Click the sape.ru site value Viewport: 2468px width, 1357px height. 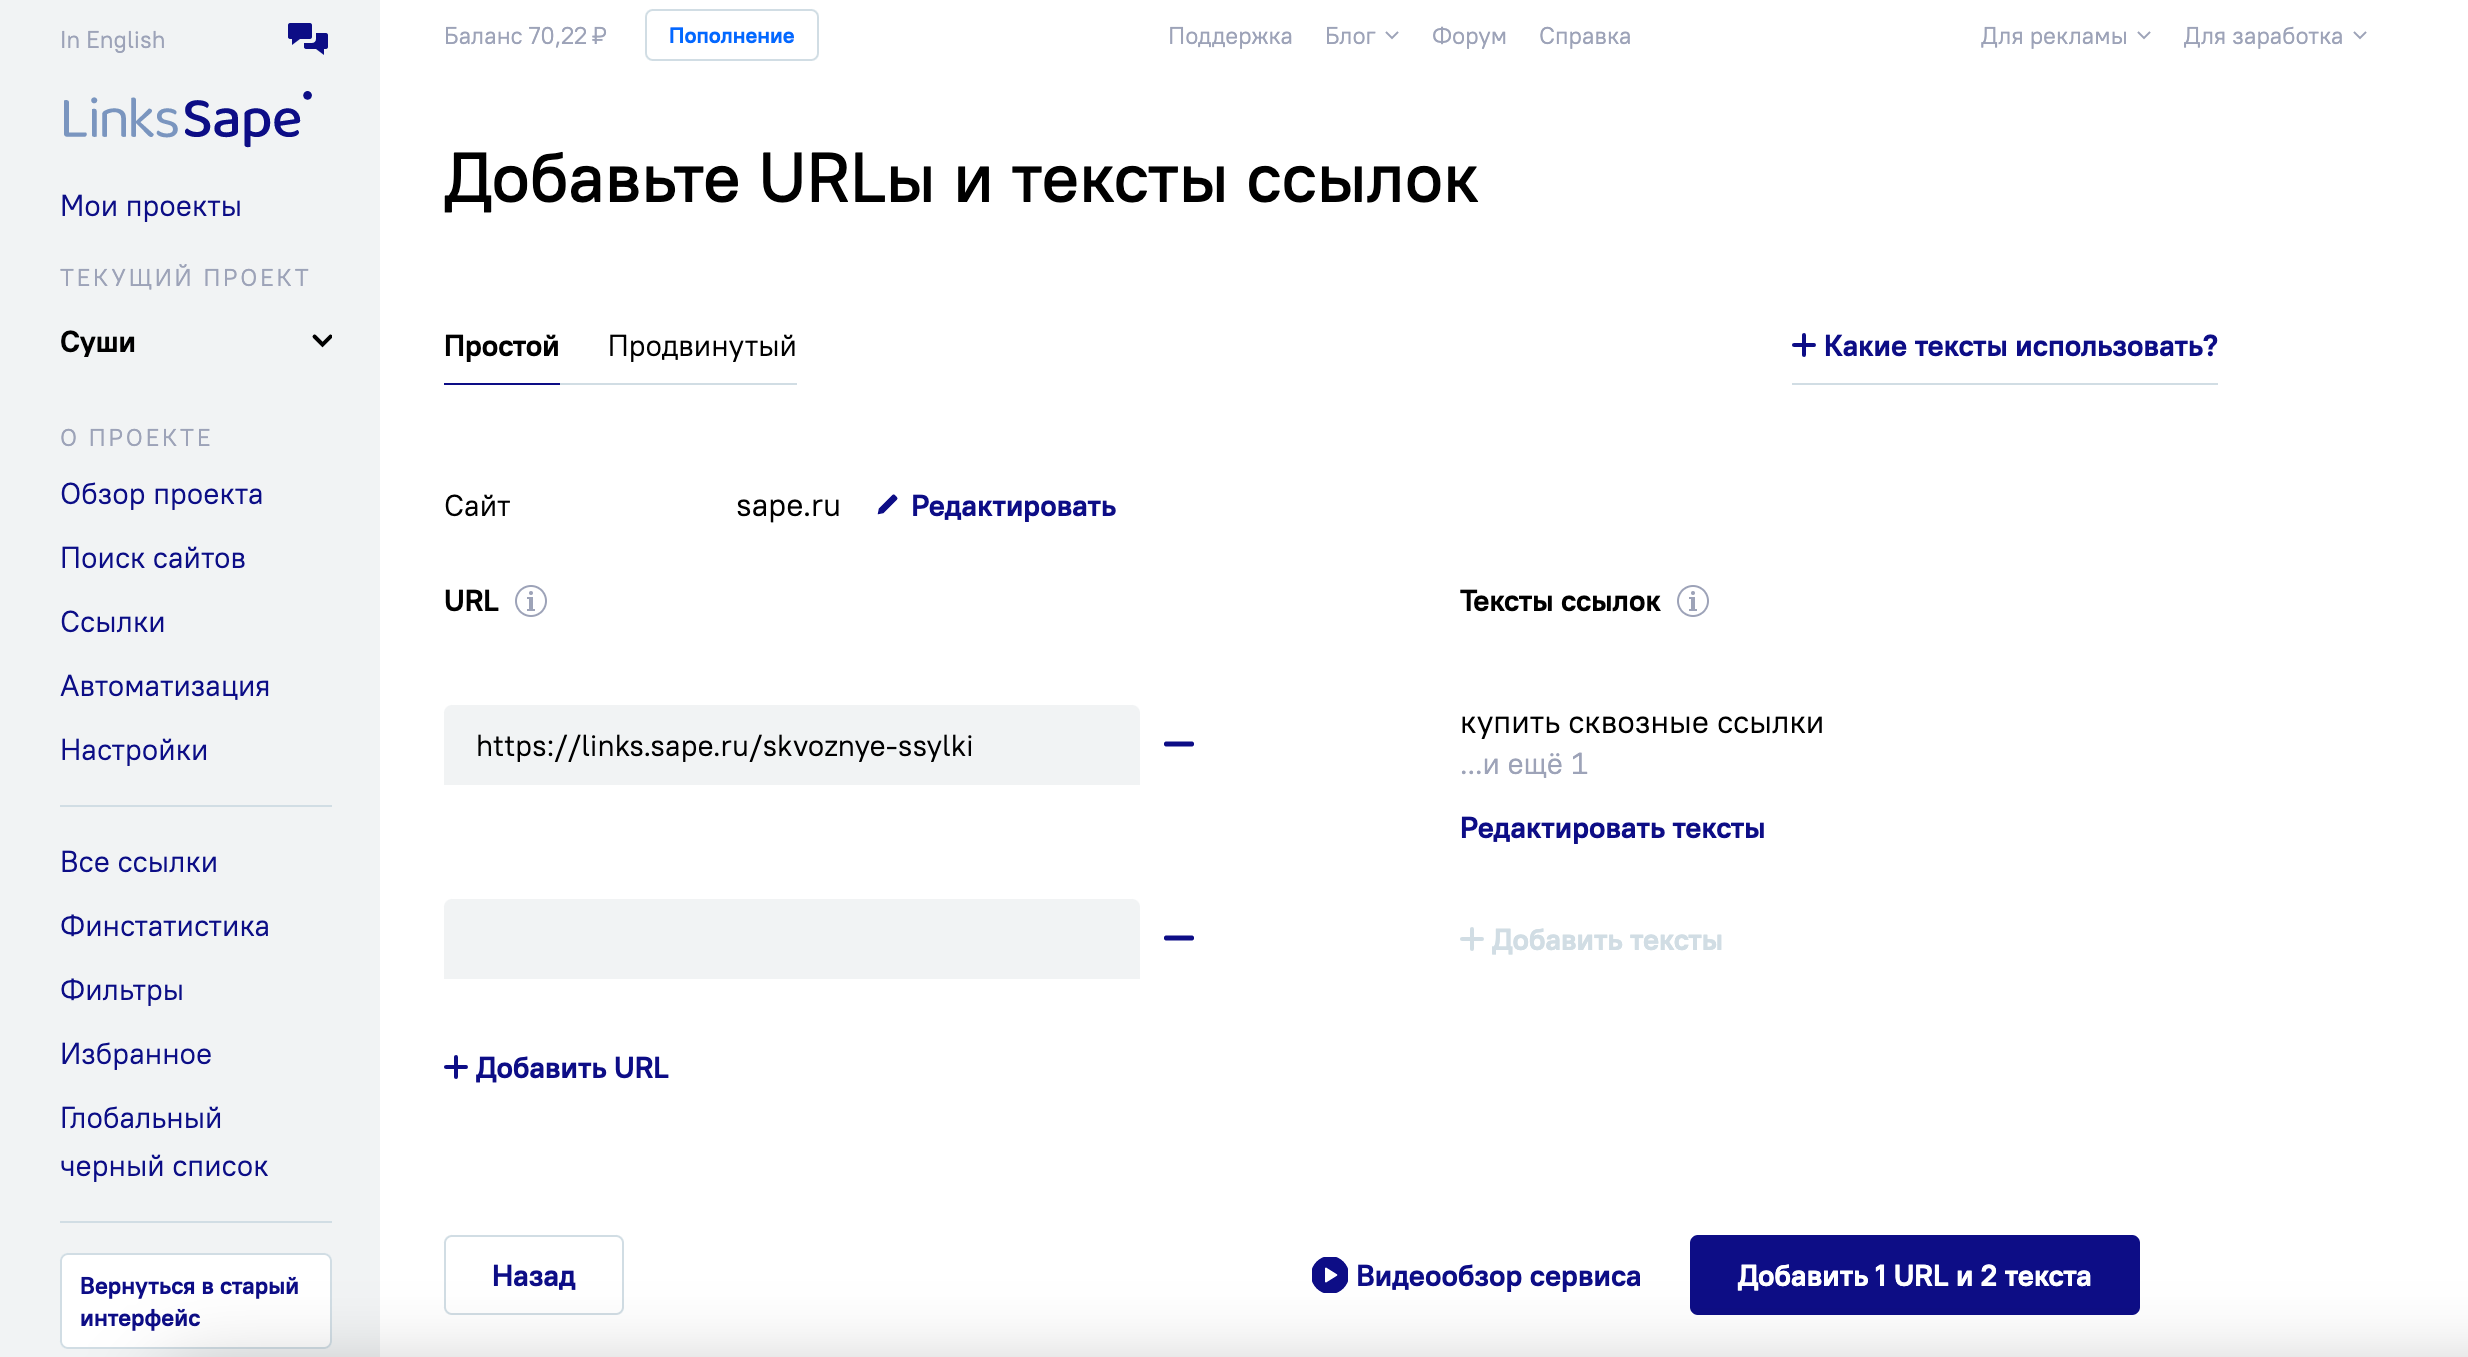point(788,506)
